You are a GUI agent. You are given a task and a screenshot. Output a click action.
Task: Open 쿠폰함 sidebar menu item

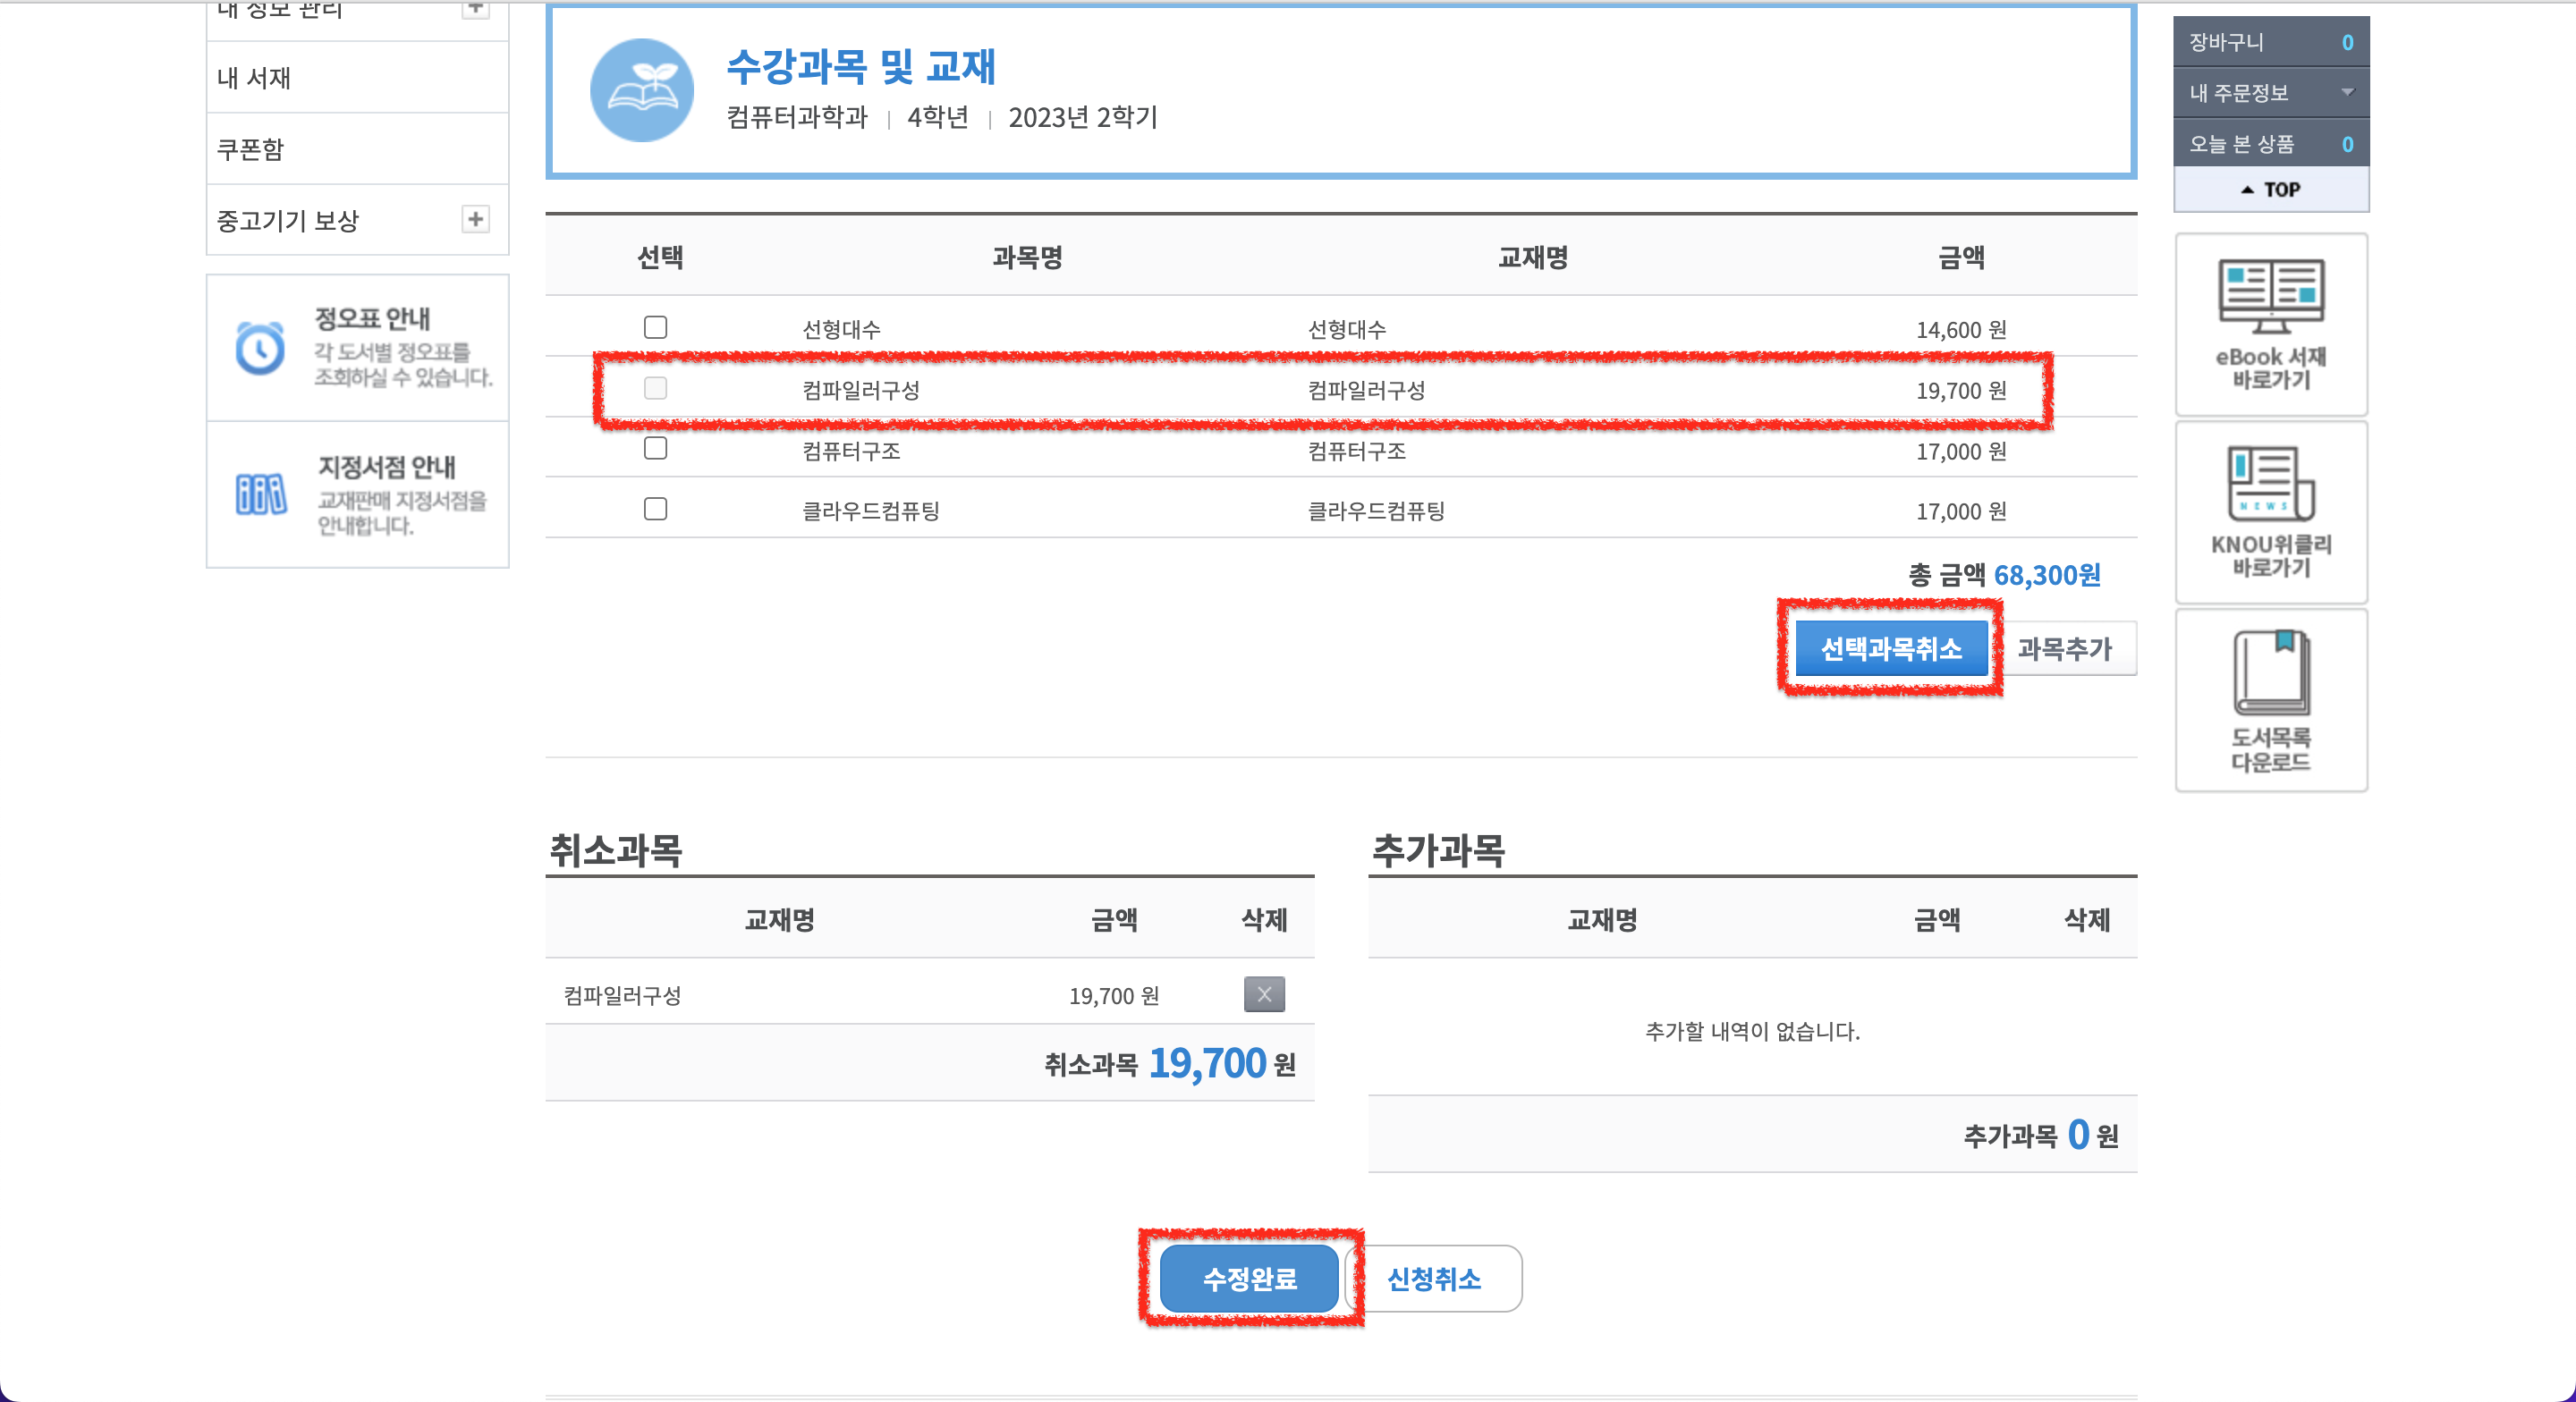pos(250,149)
